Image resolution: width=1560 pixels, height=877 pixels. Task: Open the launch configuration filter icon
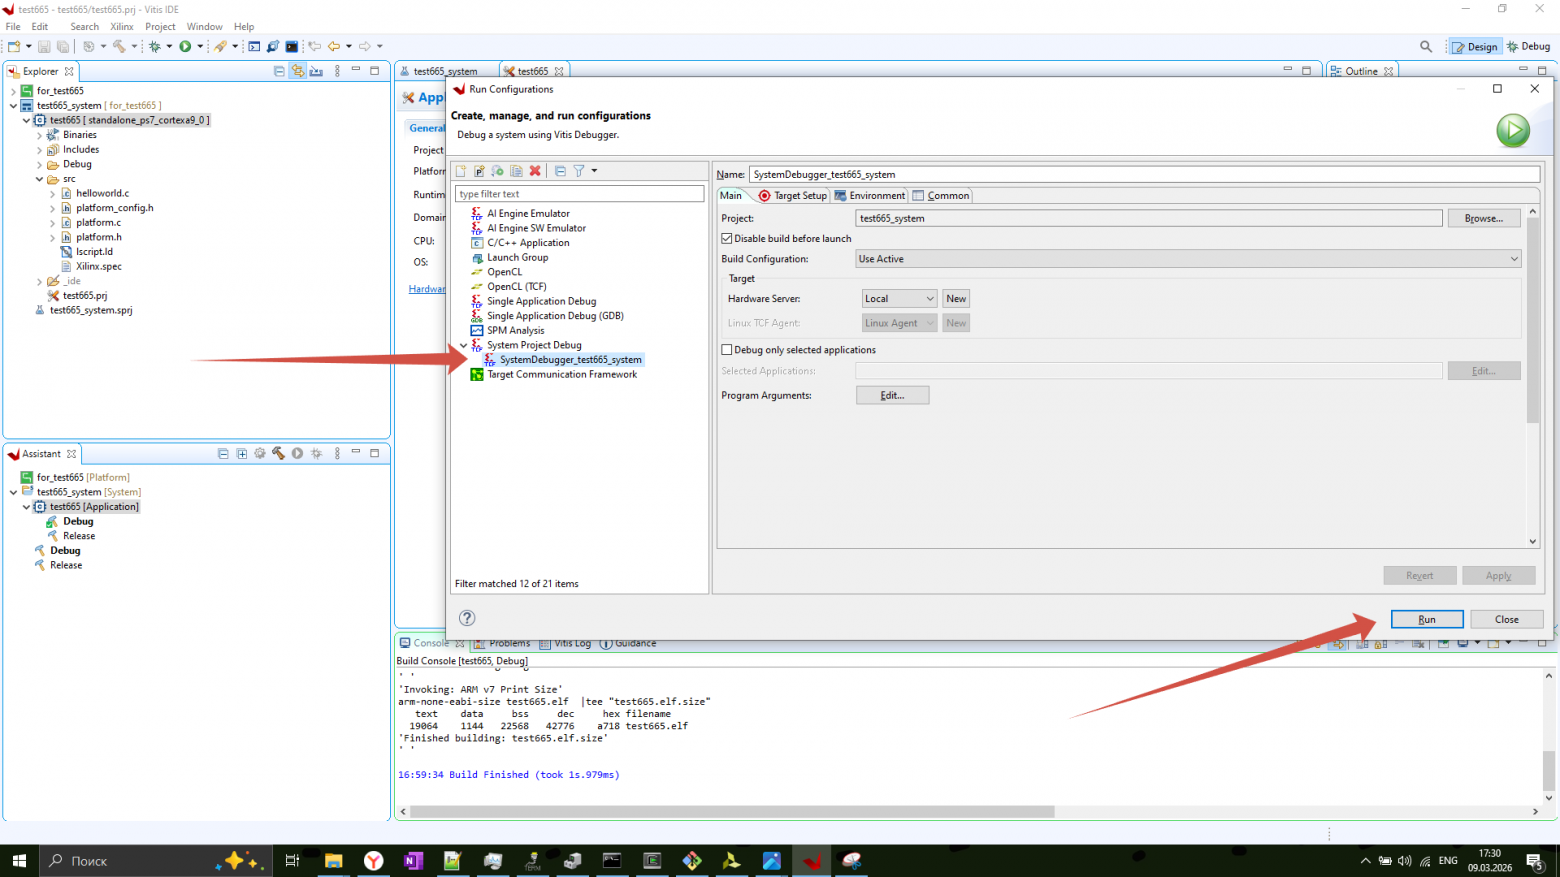579,171
